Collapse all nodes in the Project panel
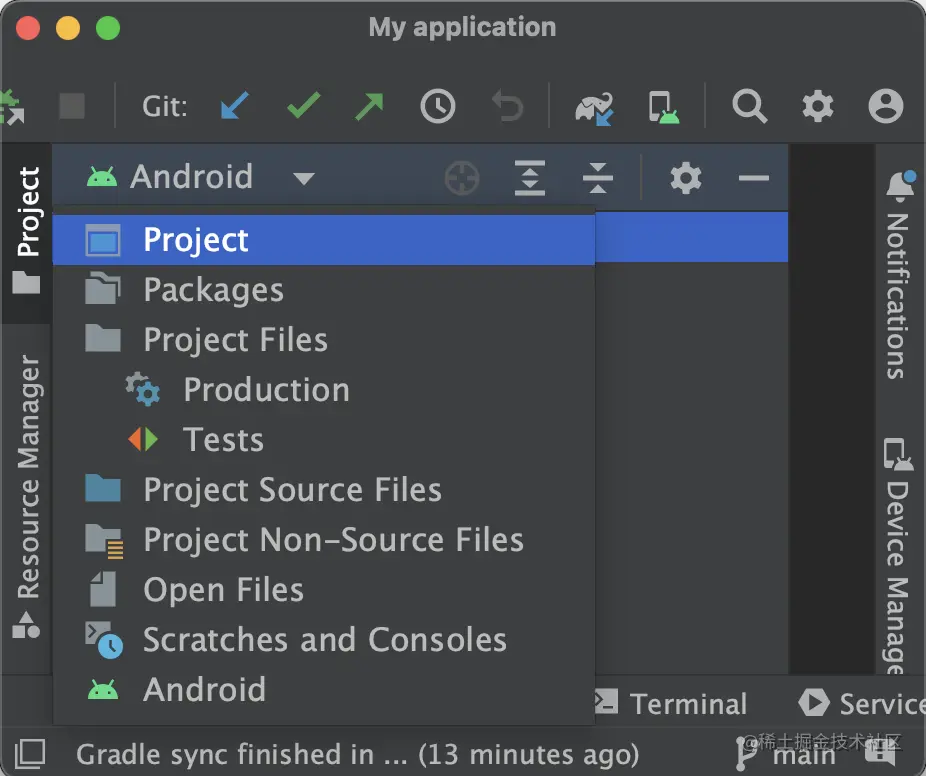Screen dimensions: 926x776 [597, 177]
